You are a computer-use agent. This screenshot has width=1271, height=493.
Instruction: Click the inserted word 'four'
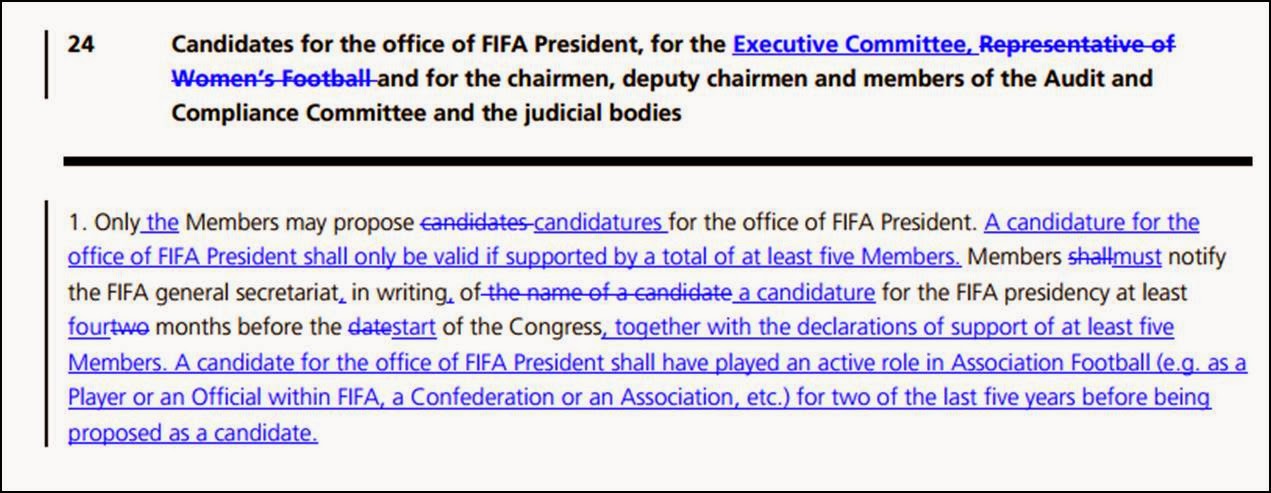tap(87, 328)
